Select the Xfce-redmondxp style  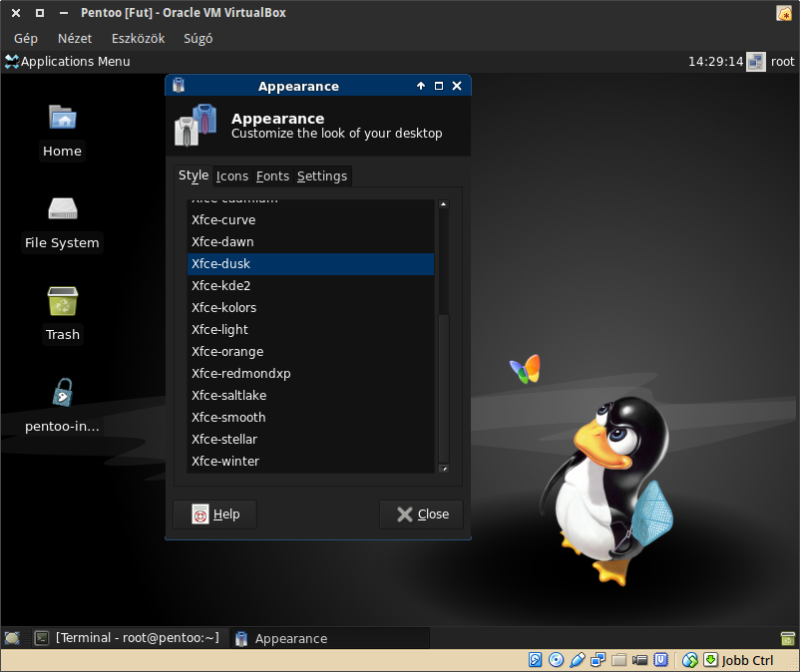tap(311, 374)
